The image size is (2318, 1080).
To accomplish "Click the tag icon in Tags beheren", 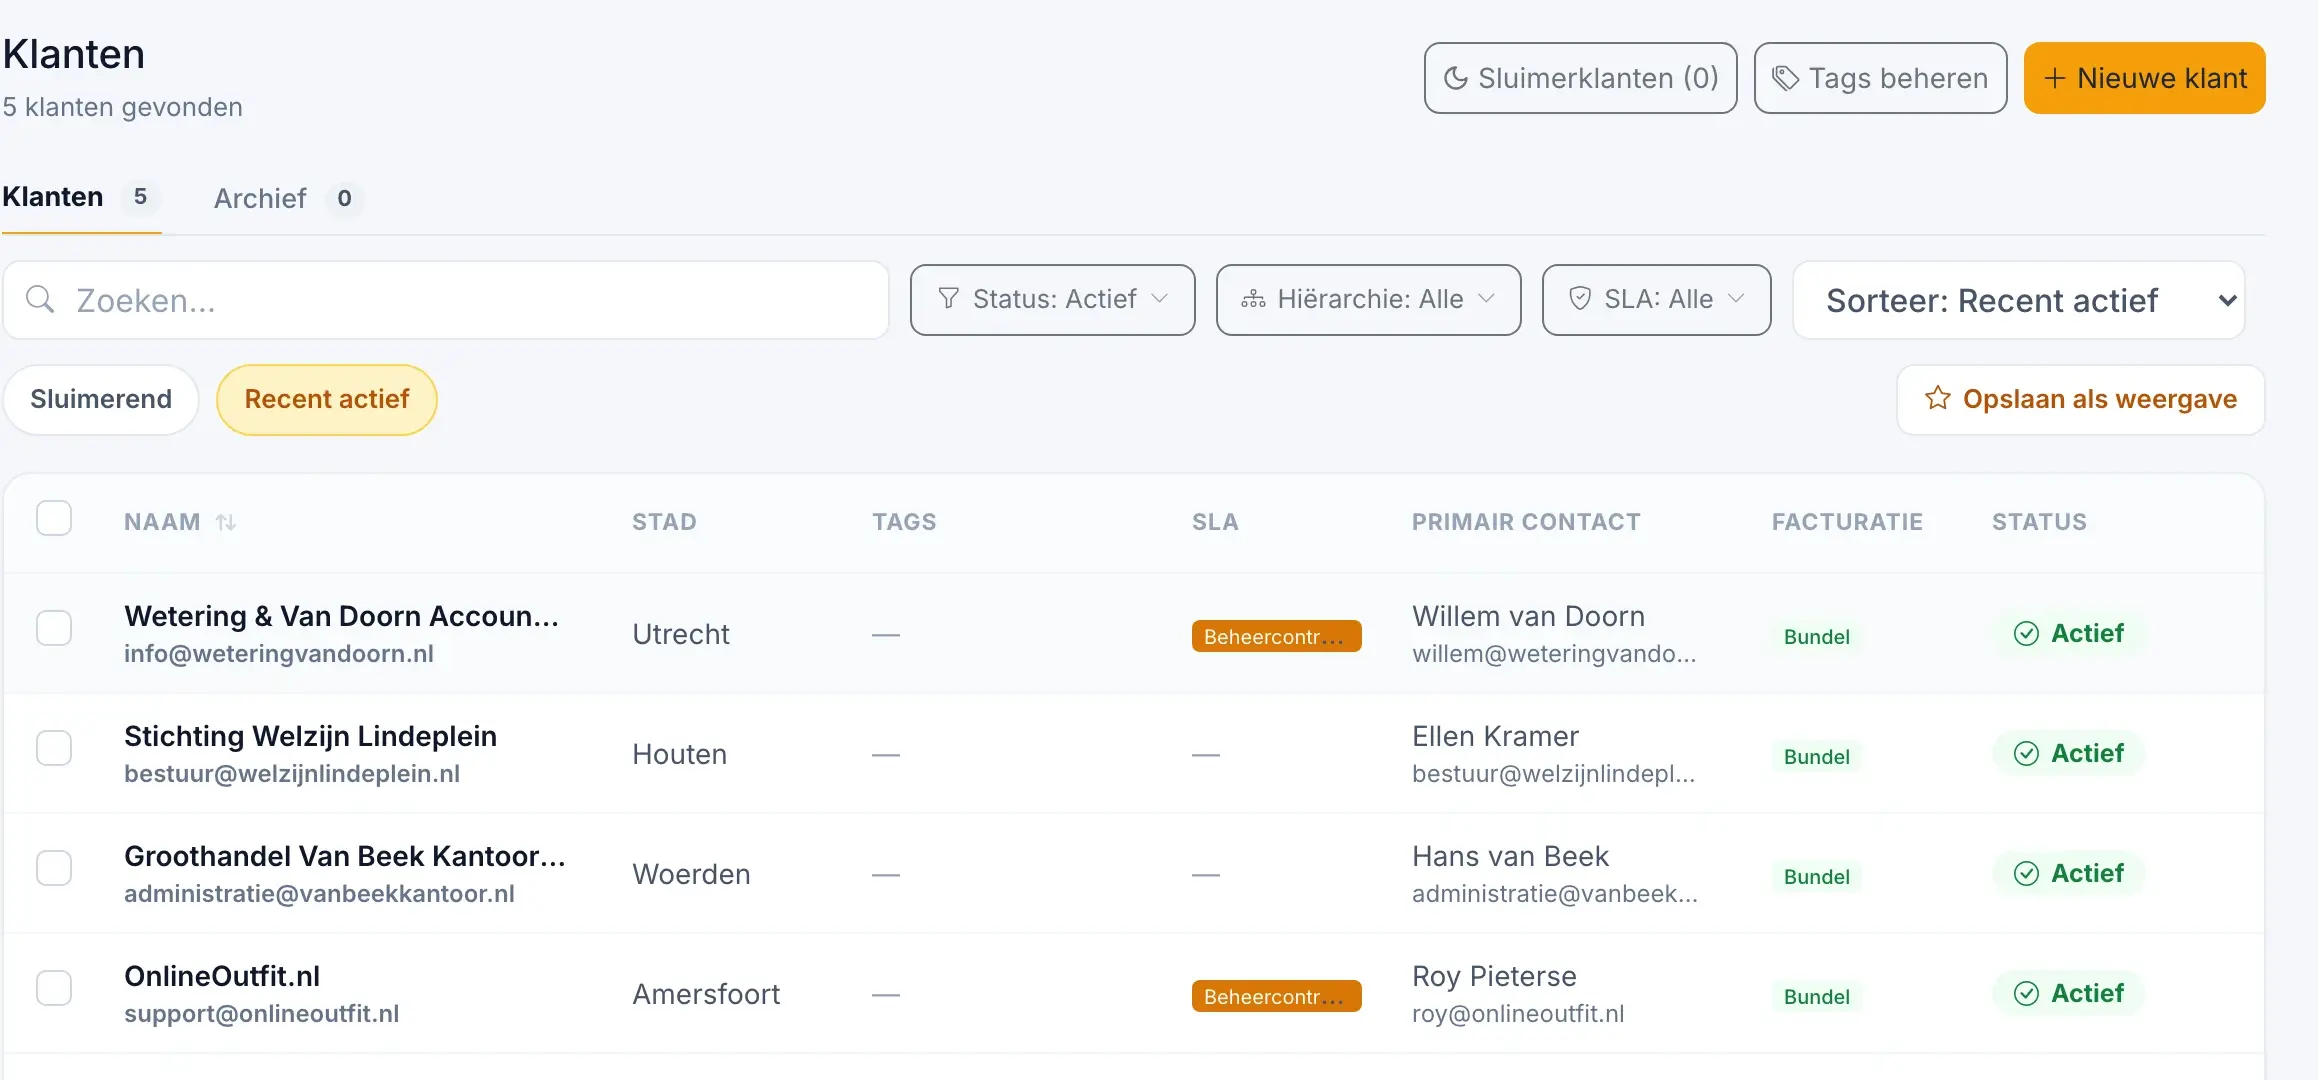I will point(1785,78).
